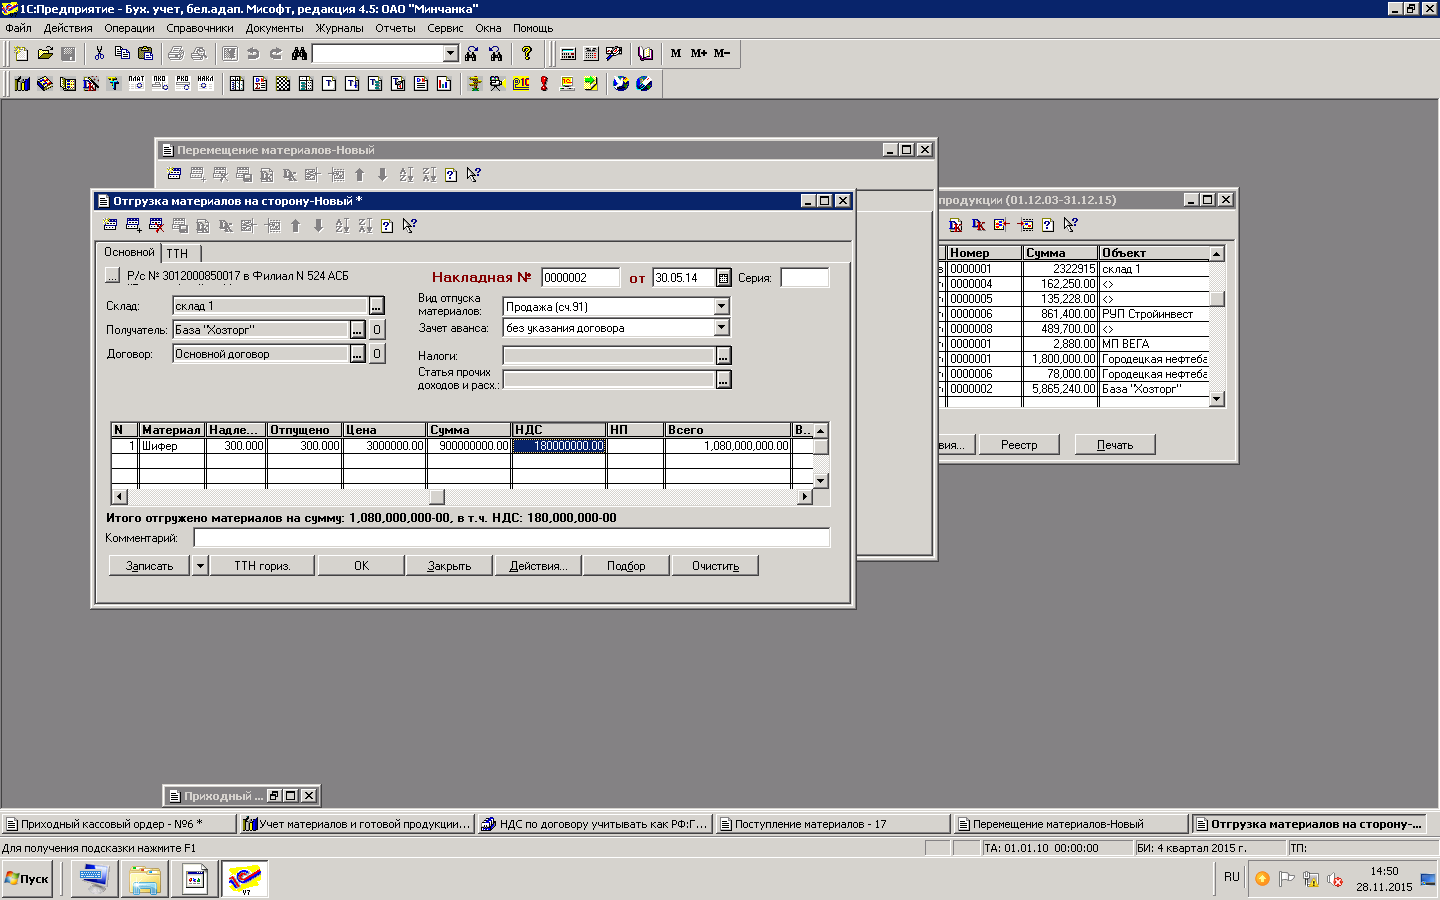Click the open book icon in toolbar
The width and height of the screenshot is (1440, 900).
click(645, 53)
